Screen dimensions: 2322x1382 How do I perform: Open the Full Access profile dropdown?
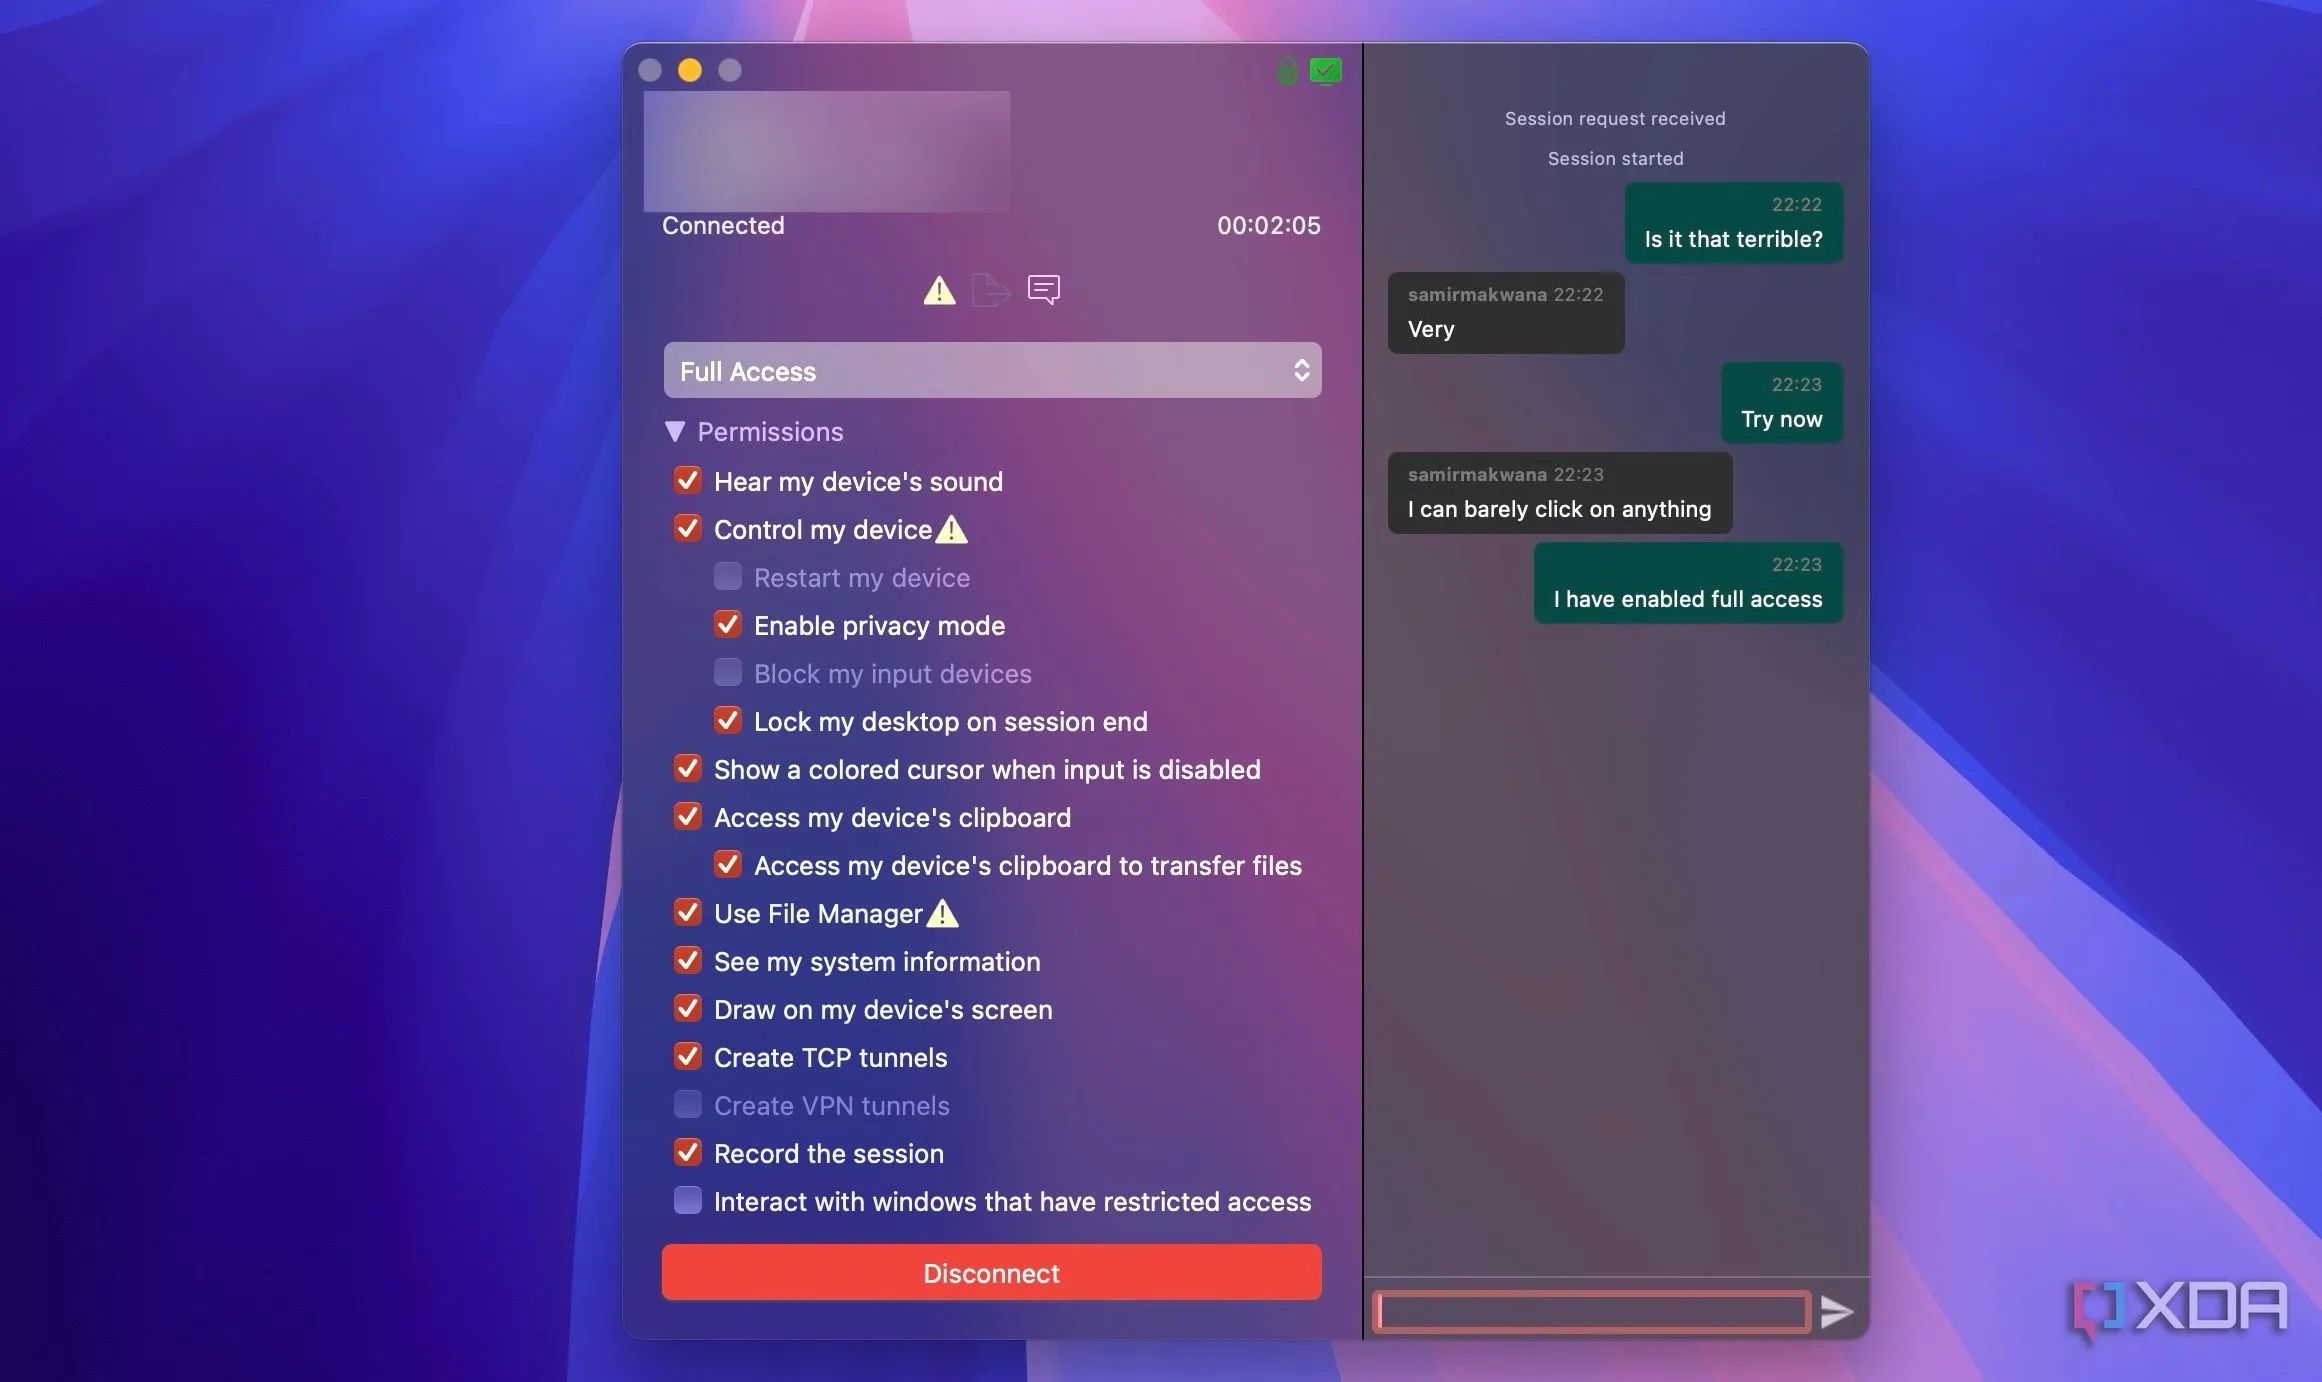tap(992, 371)
